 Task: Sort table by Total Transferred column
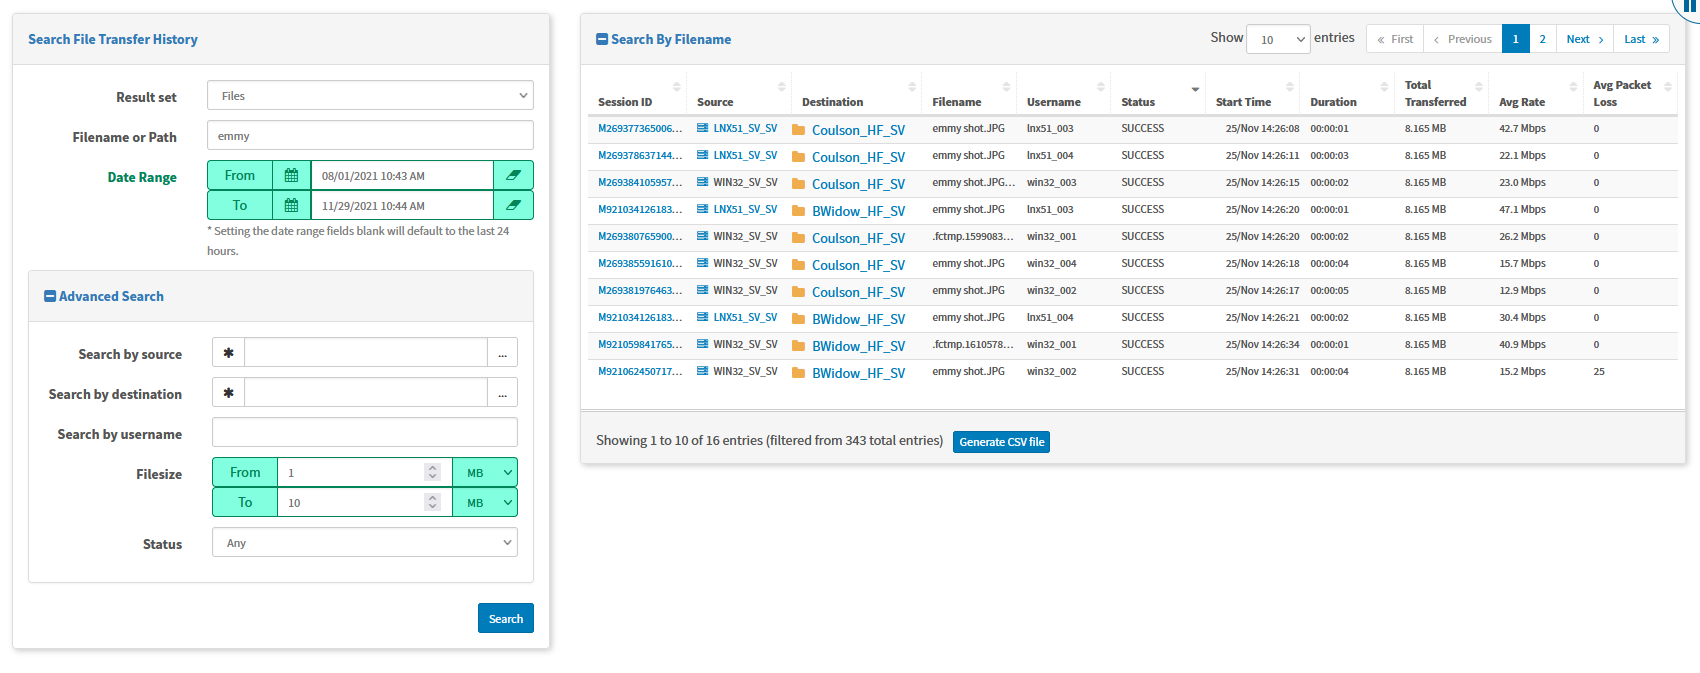tap(1441, 94)
